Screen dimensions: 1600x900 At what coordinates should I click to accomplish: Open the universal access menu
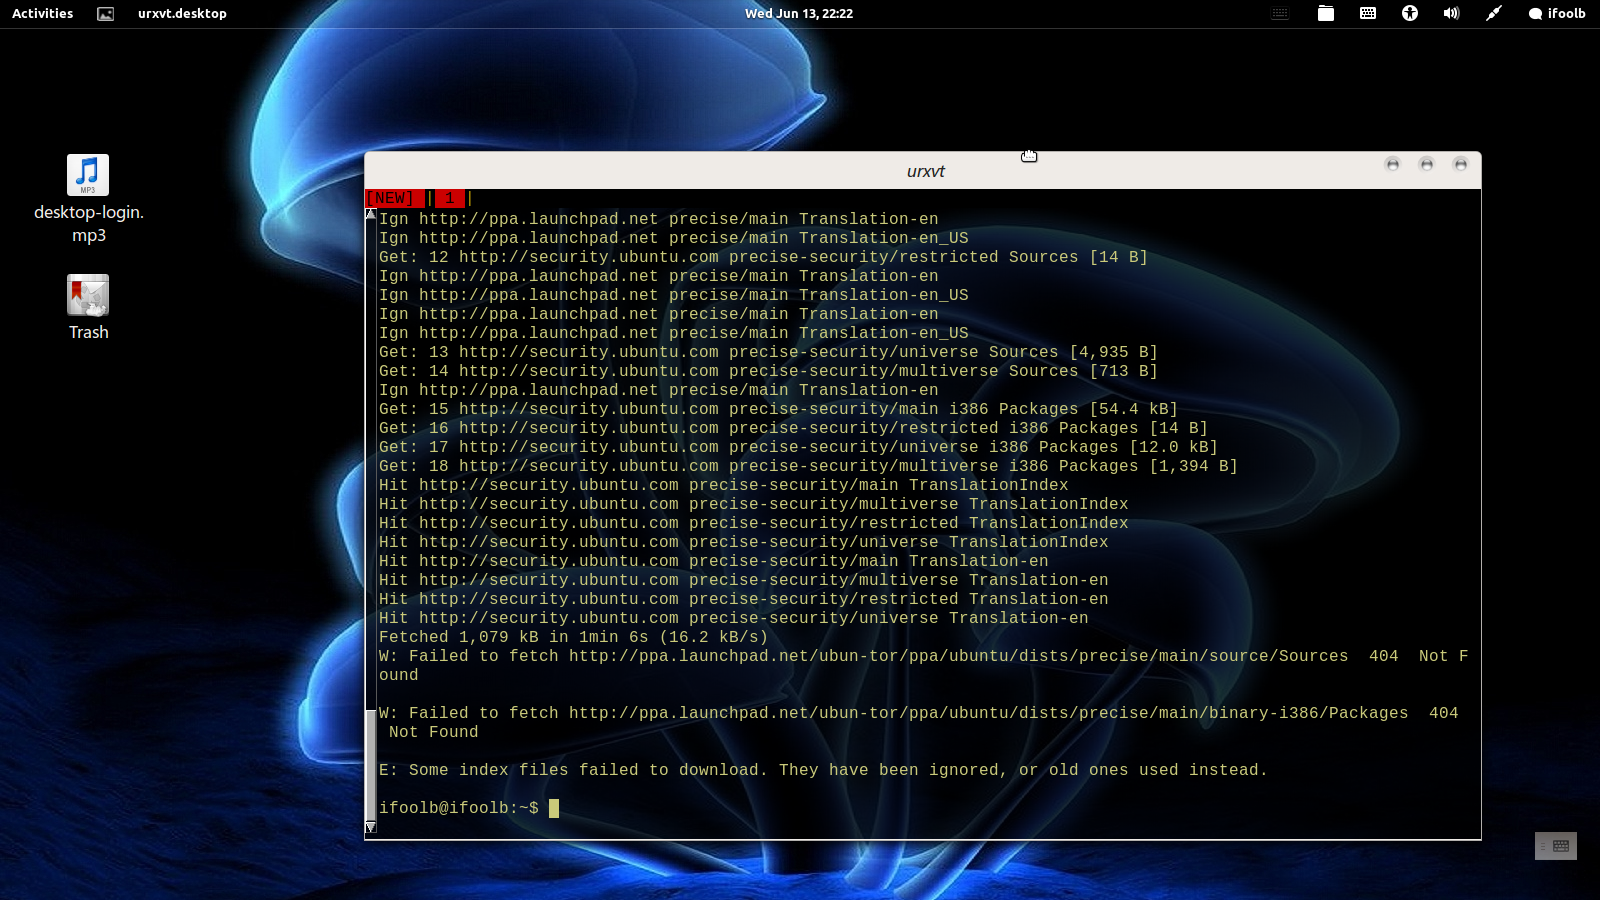pyautogui.click(x=1410, y=13)
